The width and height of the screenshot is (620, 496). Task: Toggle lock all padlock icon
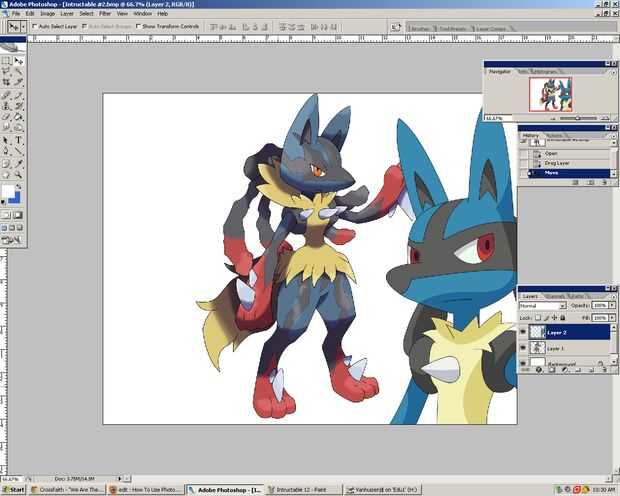562,318
